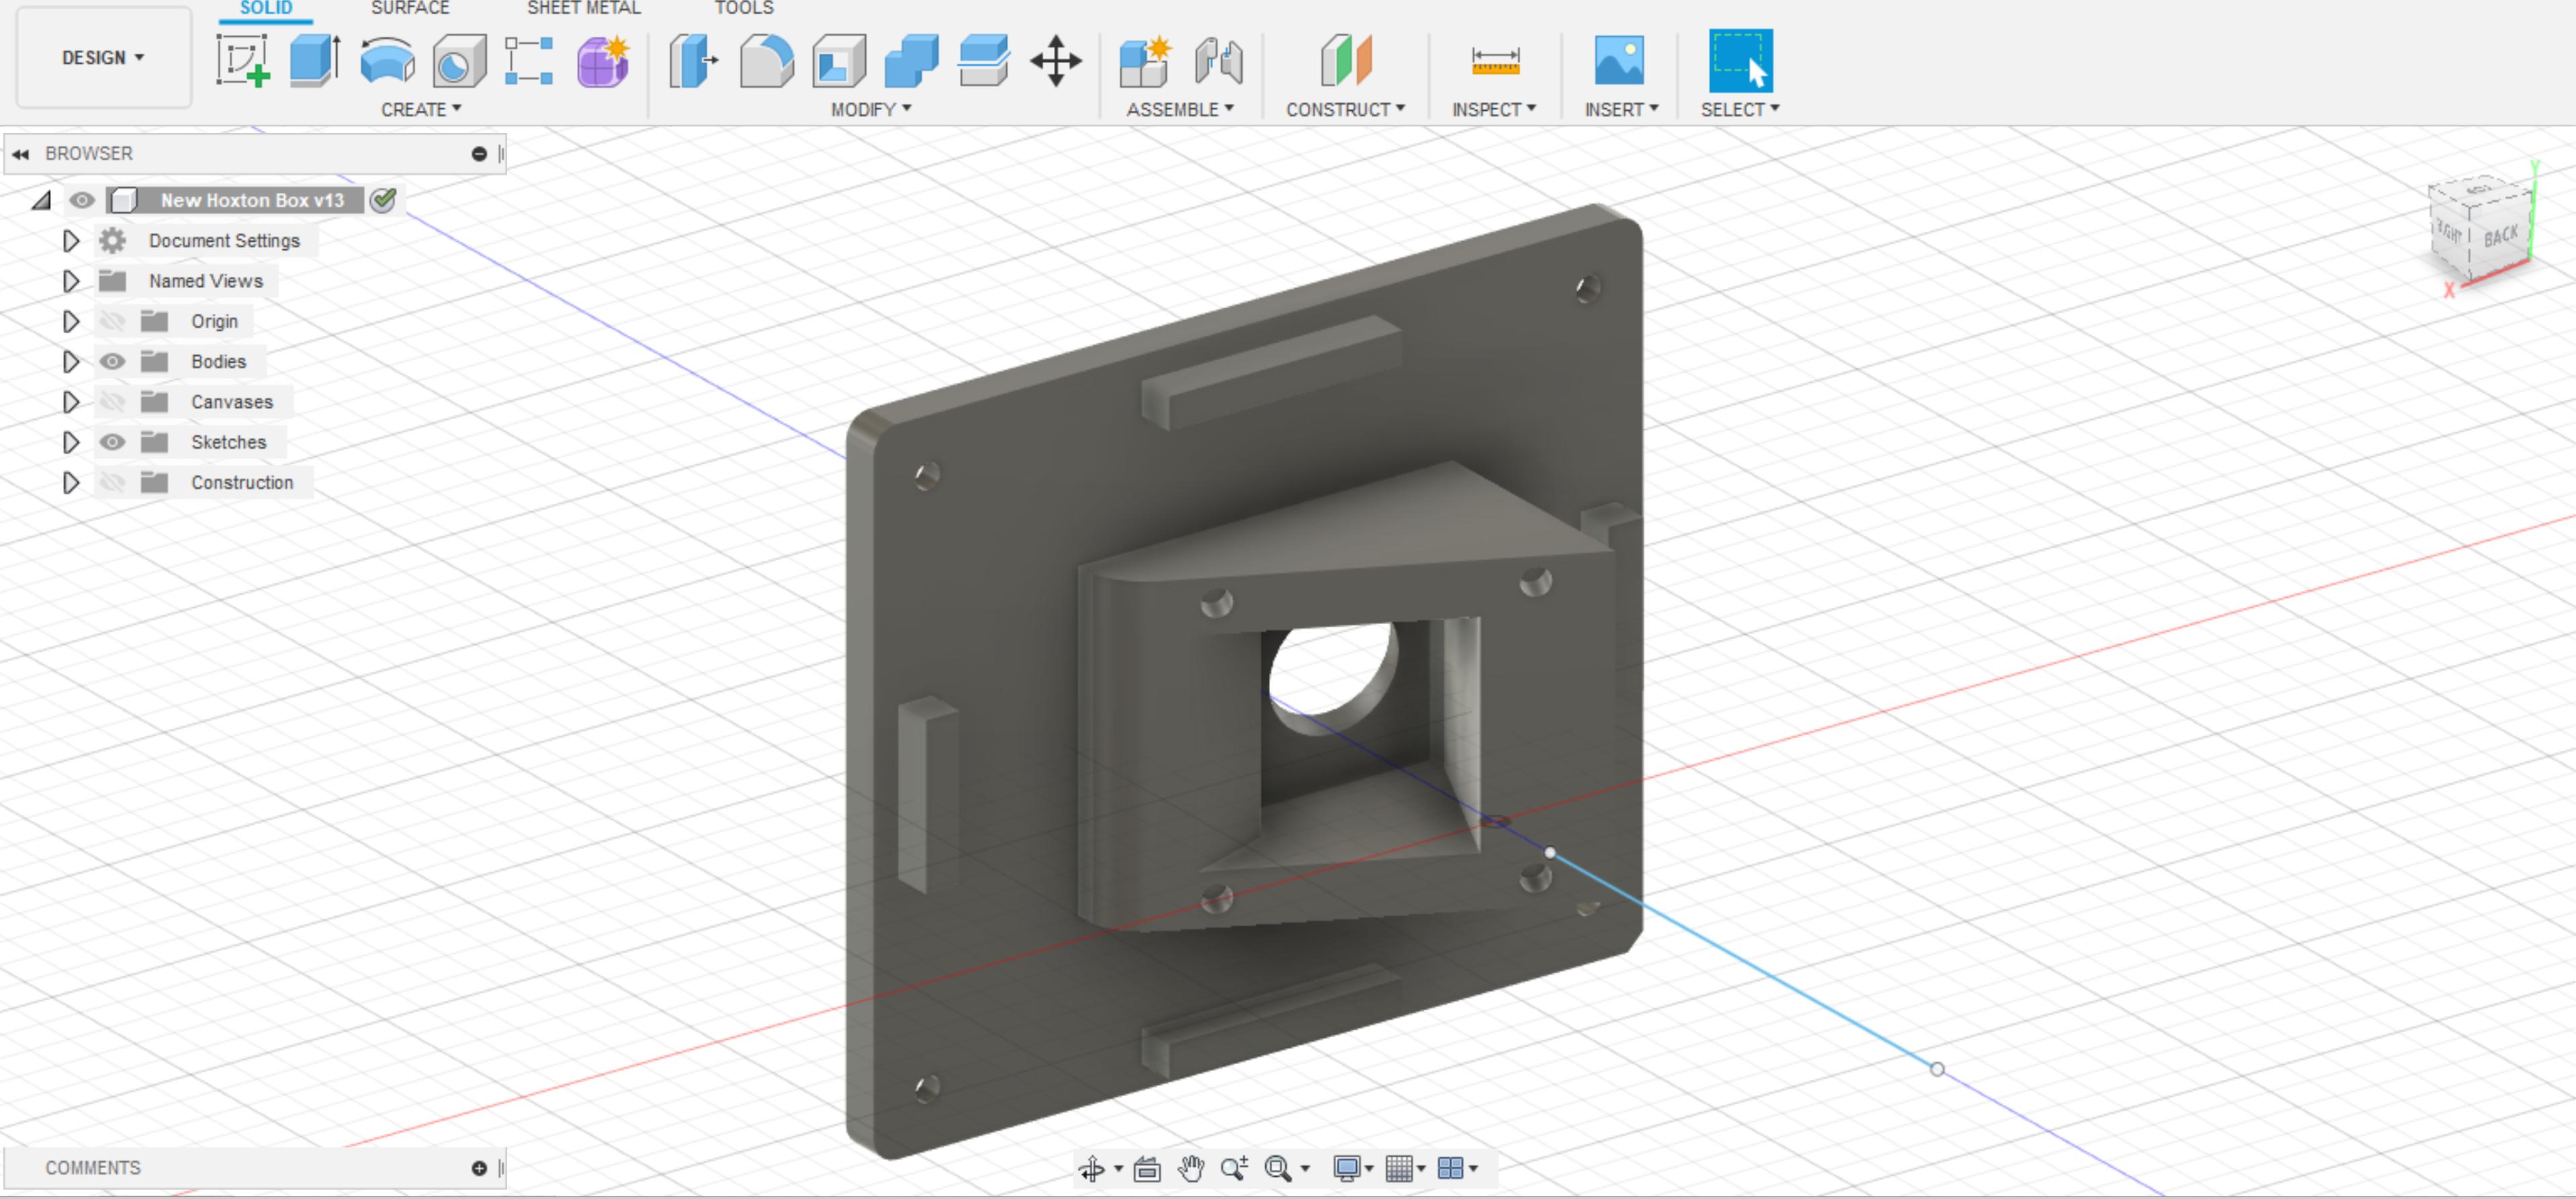Open the MODIFY dropdown menu
The width and height of the screenshot is (2576, 1199).
click(x=871, y=109)
